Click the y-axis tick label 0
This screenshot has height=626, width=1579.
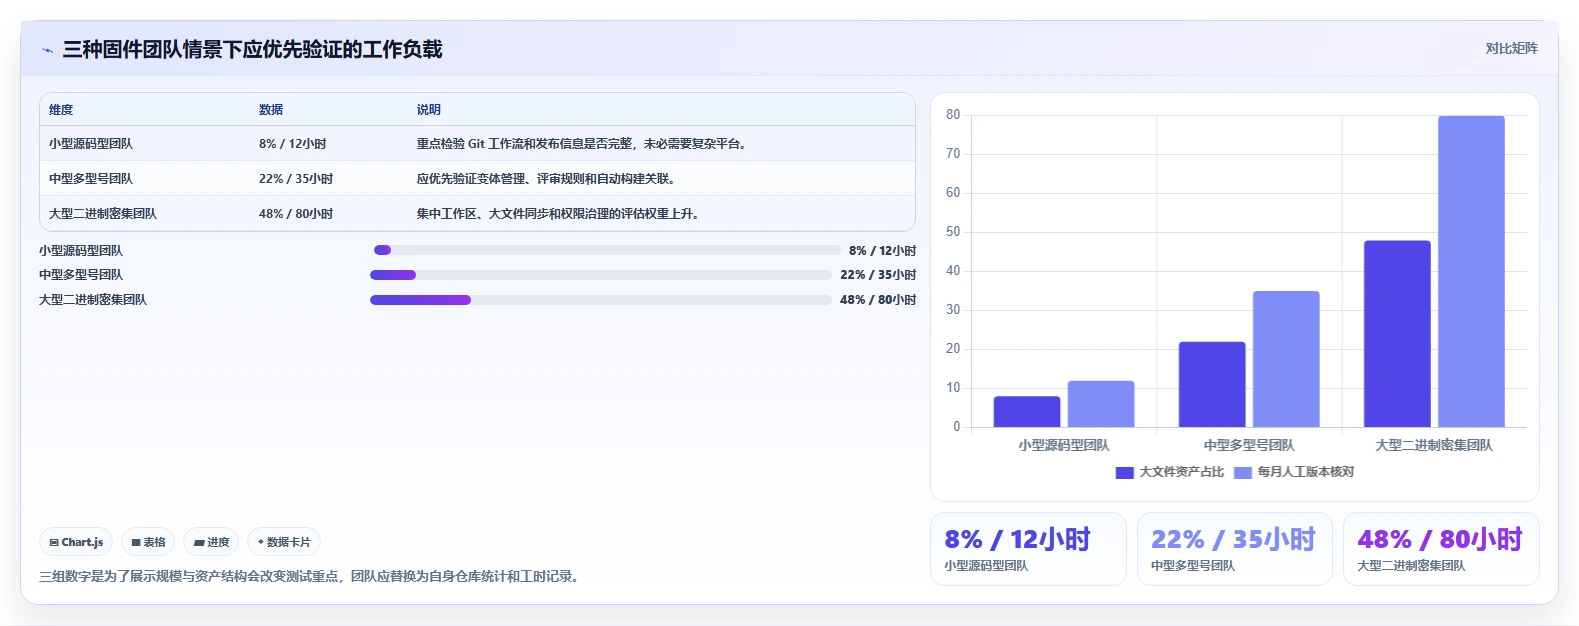956,427
